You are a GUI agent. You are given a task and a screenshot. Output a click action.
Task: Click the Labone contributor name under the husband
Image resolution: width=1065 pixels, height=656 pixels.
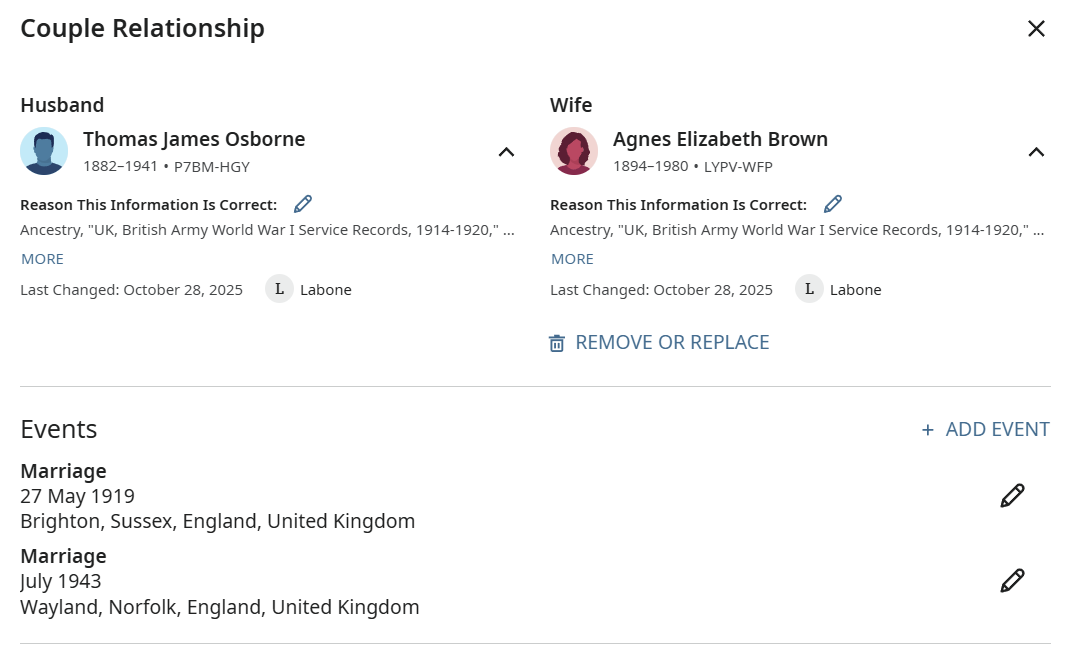point(326,290)
